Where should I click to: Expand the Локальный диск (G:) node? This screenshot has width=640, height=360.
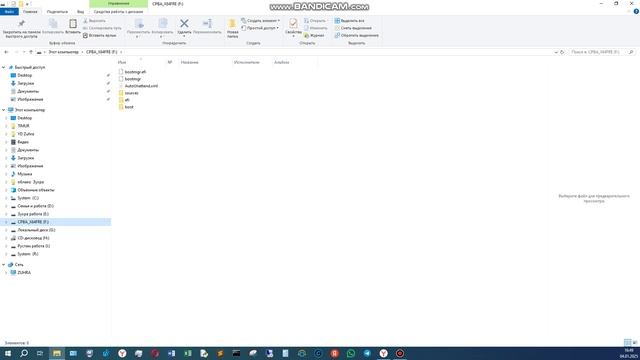[6, 230]
